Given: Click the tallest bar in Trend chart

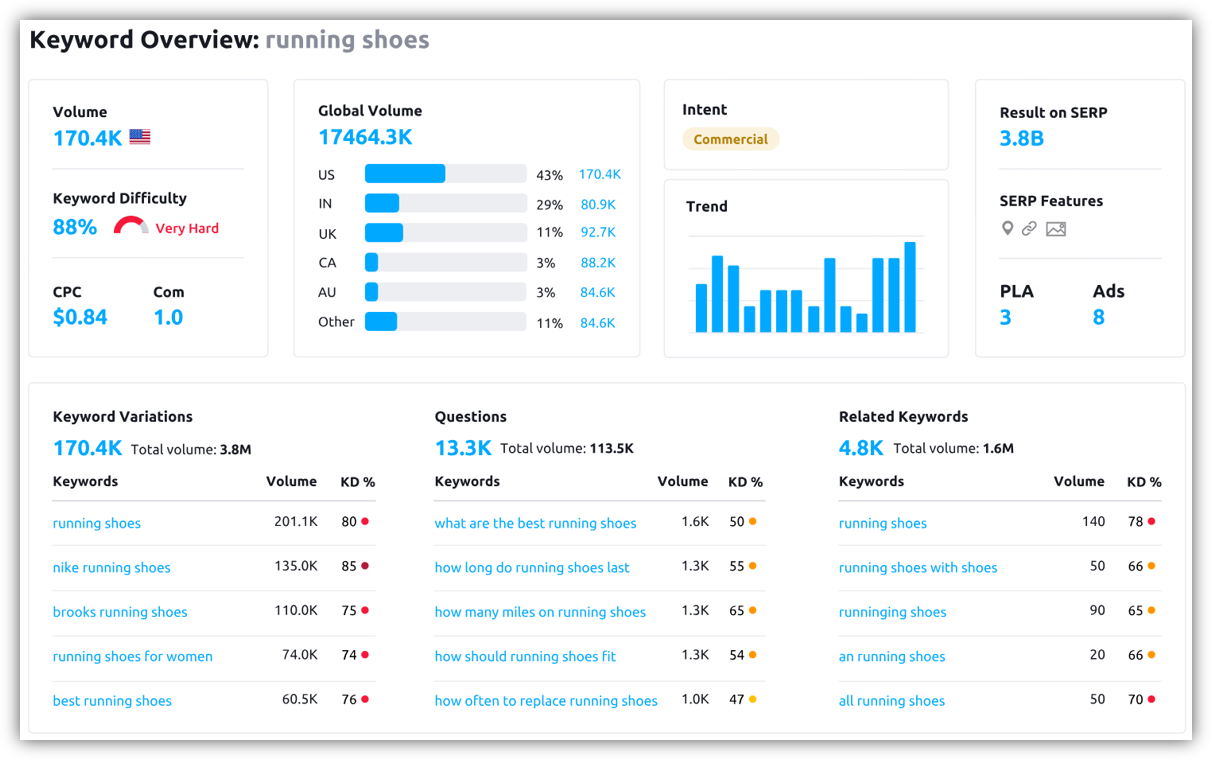Looking at the screenshot, I should pyautogui.click(x=910, y=287).
